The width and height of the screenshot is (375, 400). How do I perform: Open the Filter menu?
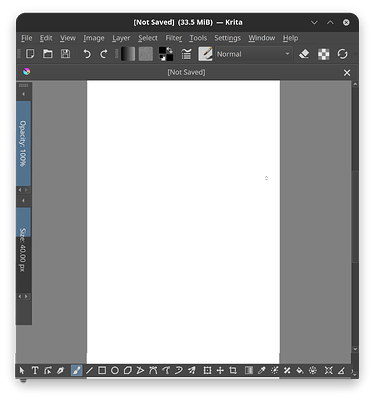pos(174,38)
